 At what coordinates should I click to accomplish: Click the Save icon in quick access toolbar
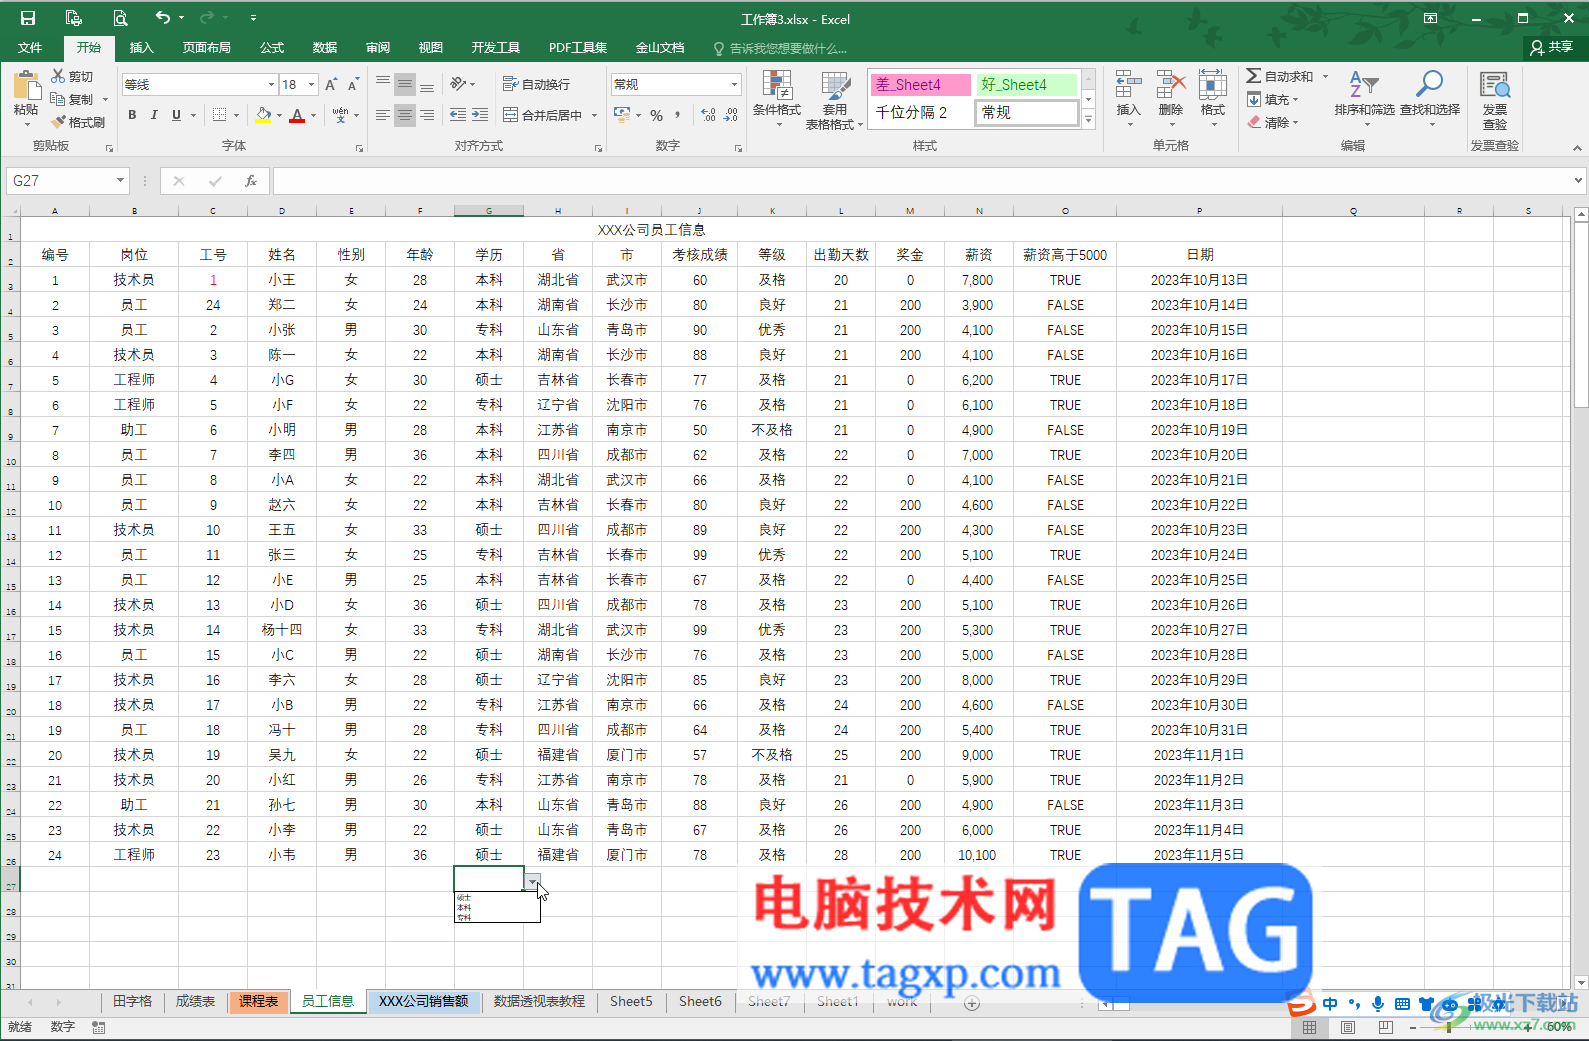[28, 18]
